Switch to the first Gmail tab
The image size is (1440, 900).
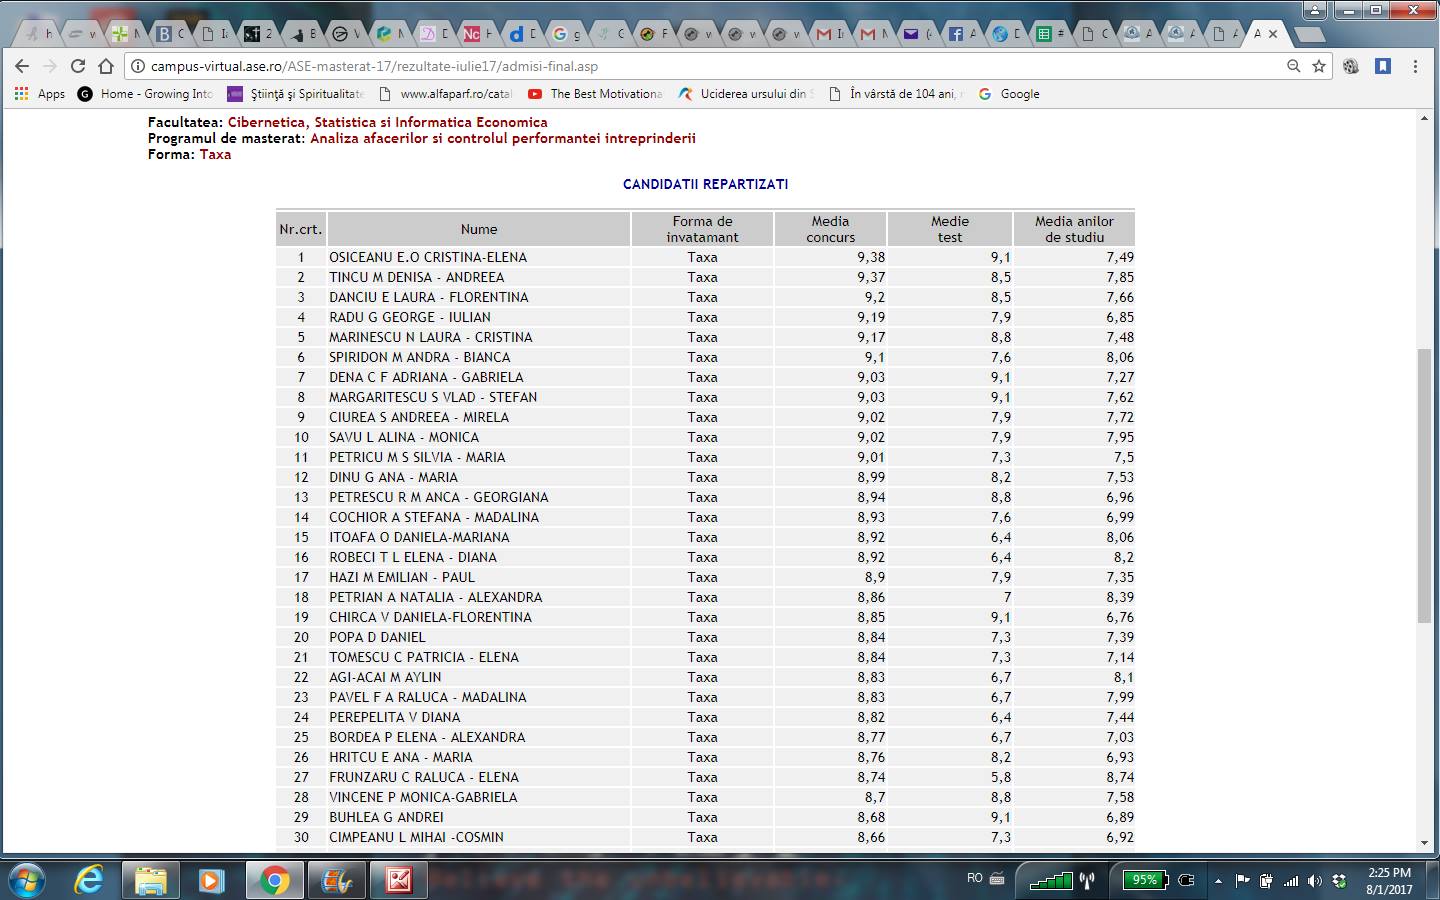(x=831, y=33)
